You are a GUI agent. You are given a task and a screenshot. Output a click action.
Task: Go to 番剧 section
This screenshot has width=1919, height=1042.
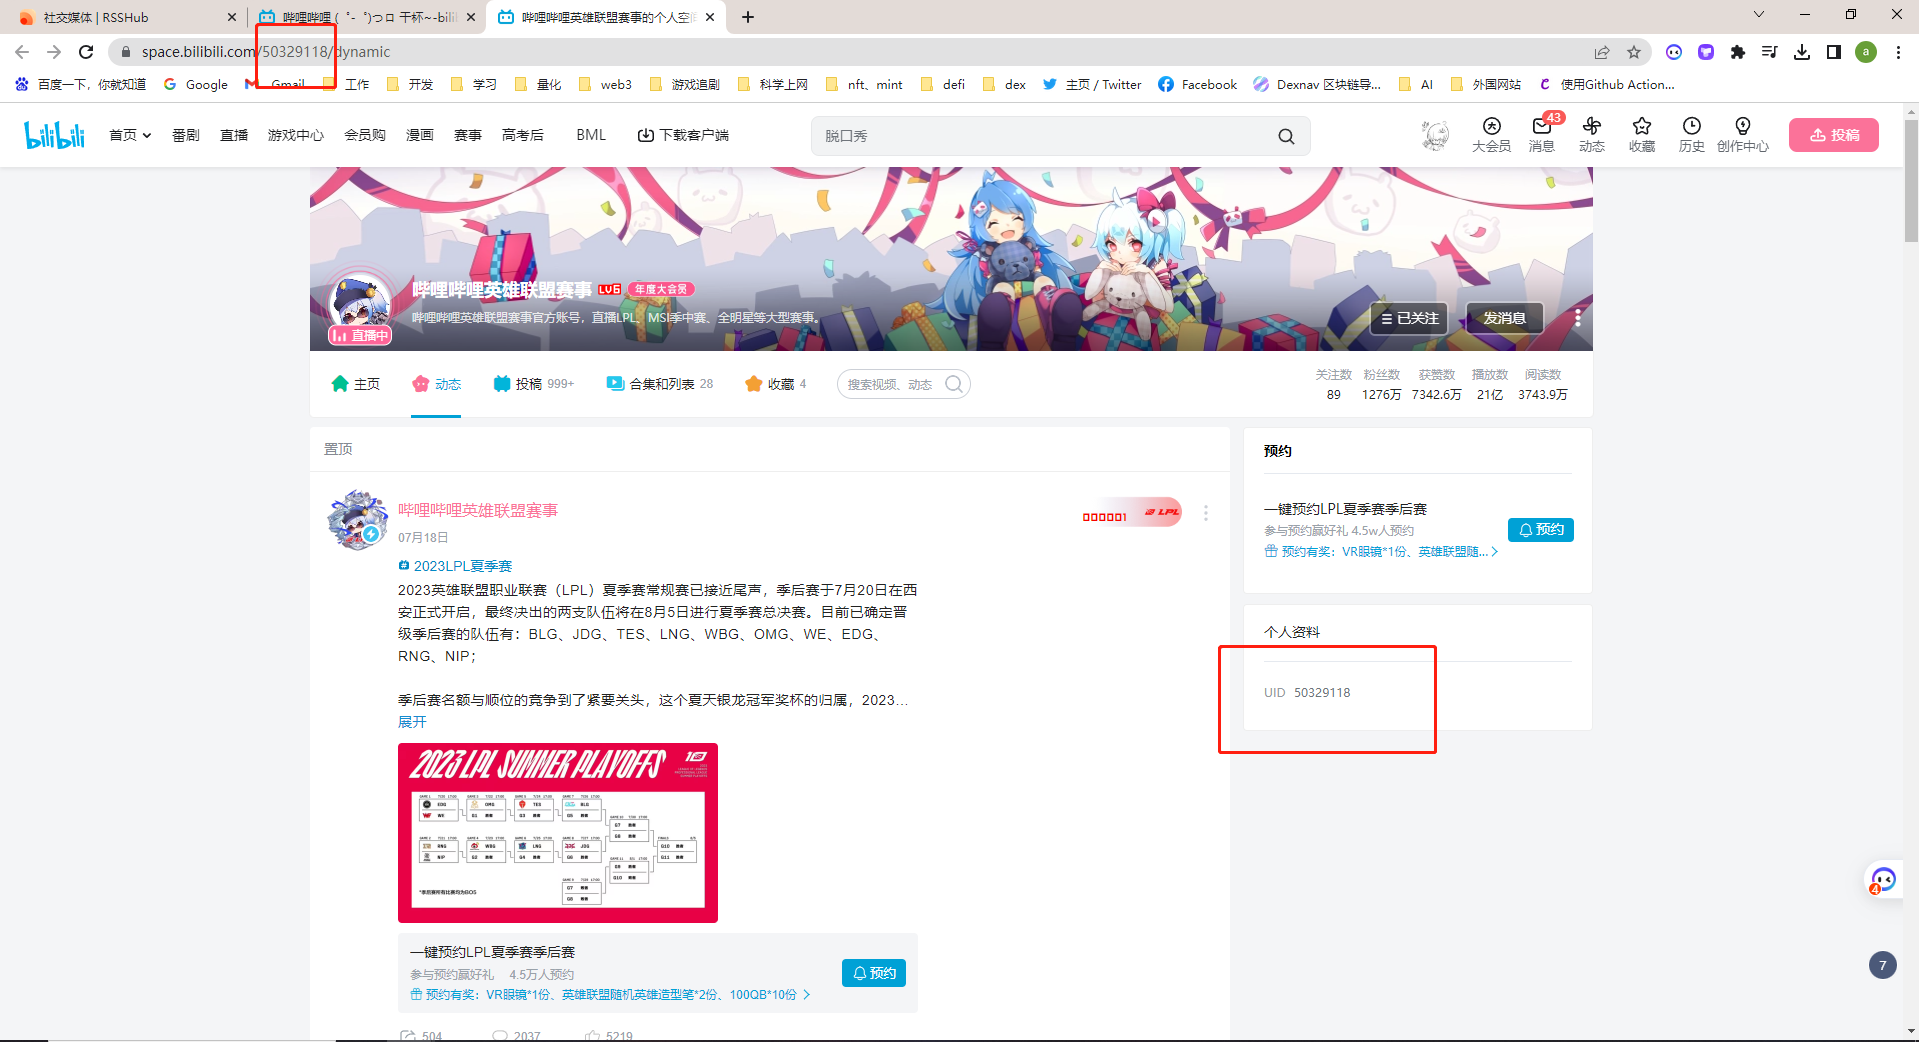coord(186,135)
